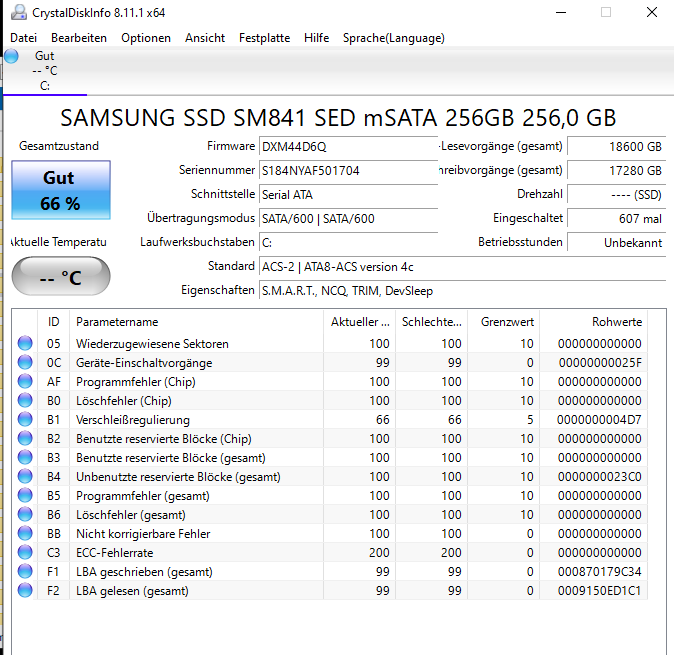Open the Sprache(Language) menu

(393, 38)
